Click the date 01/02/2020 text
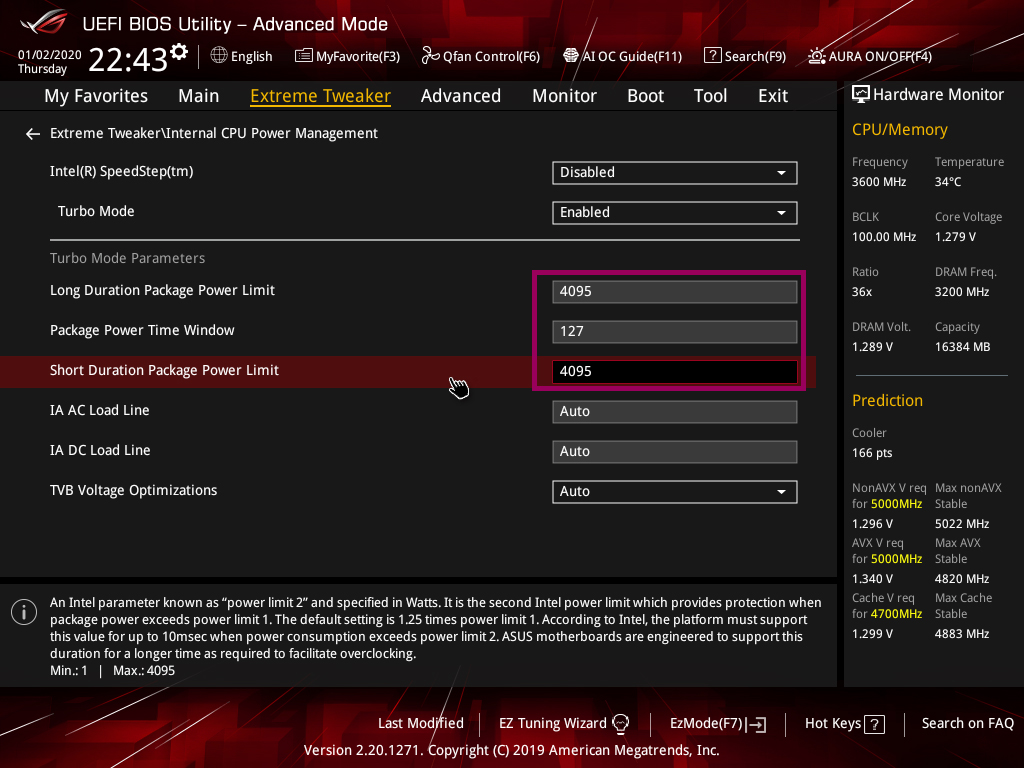The image size is (1024, 768). tap(50, 55)
